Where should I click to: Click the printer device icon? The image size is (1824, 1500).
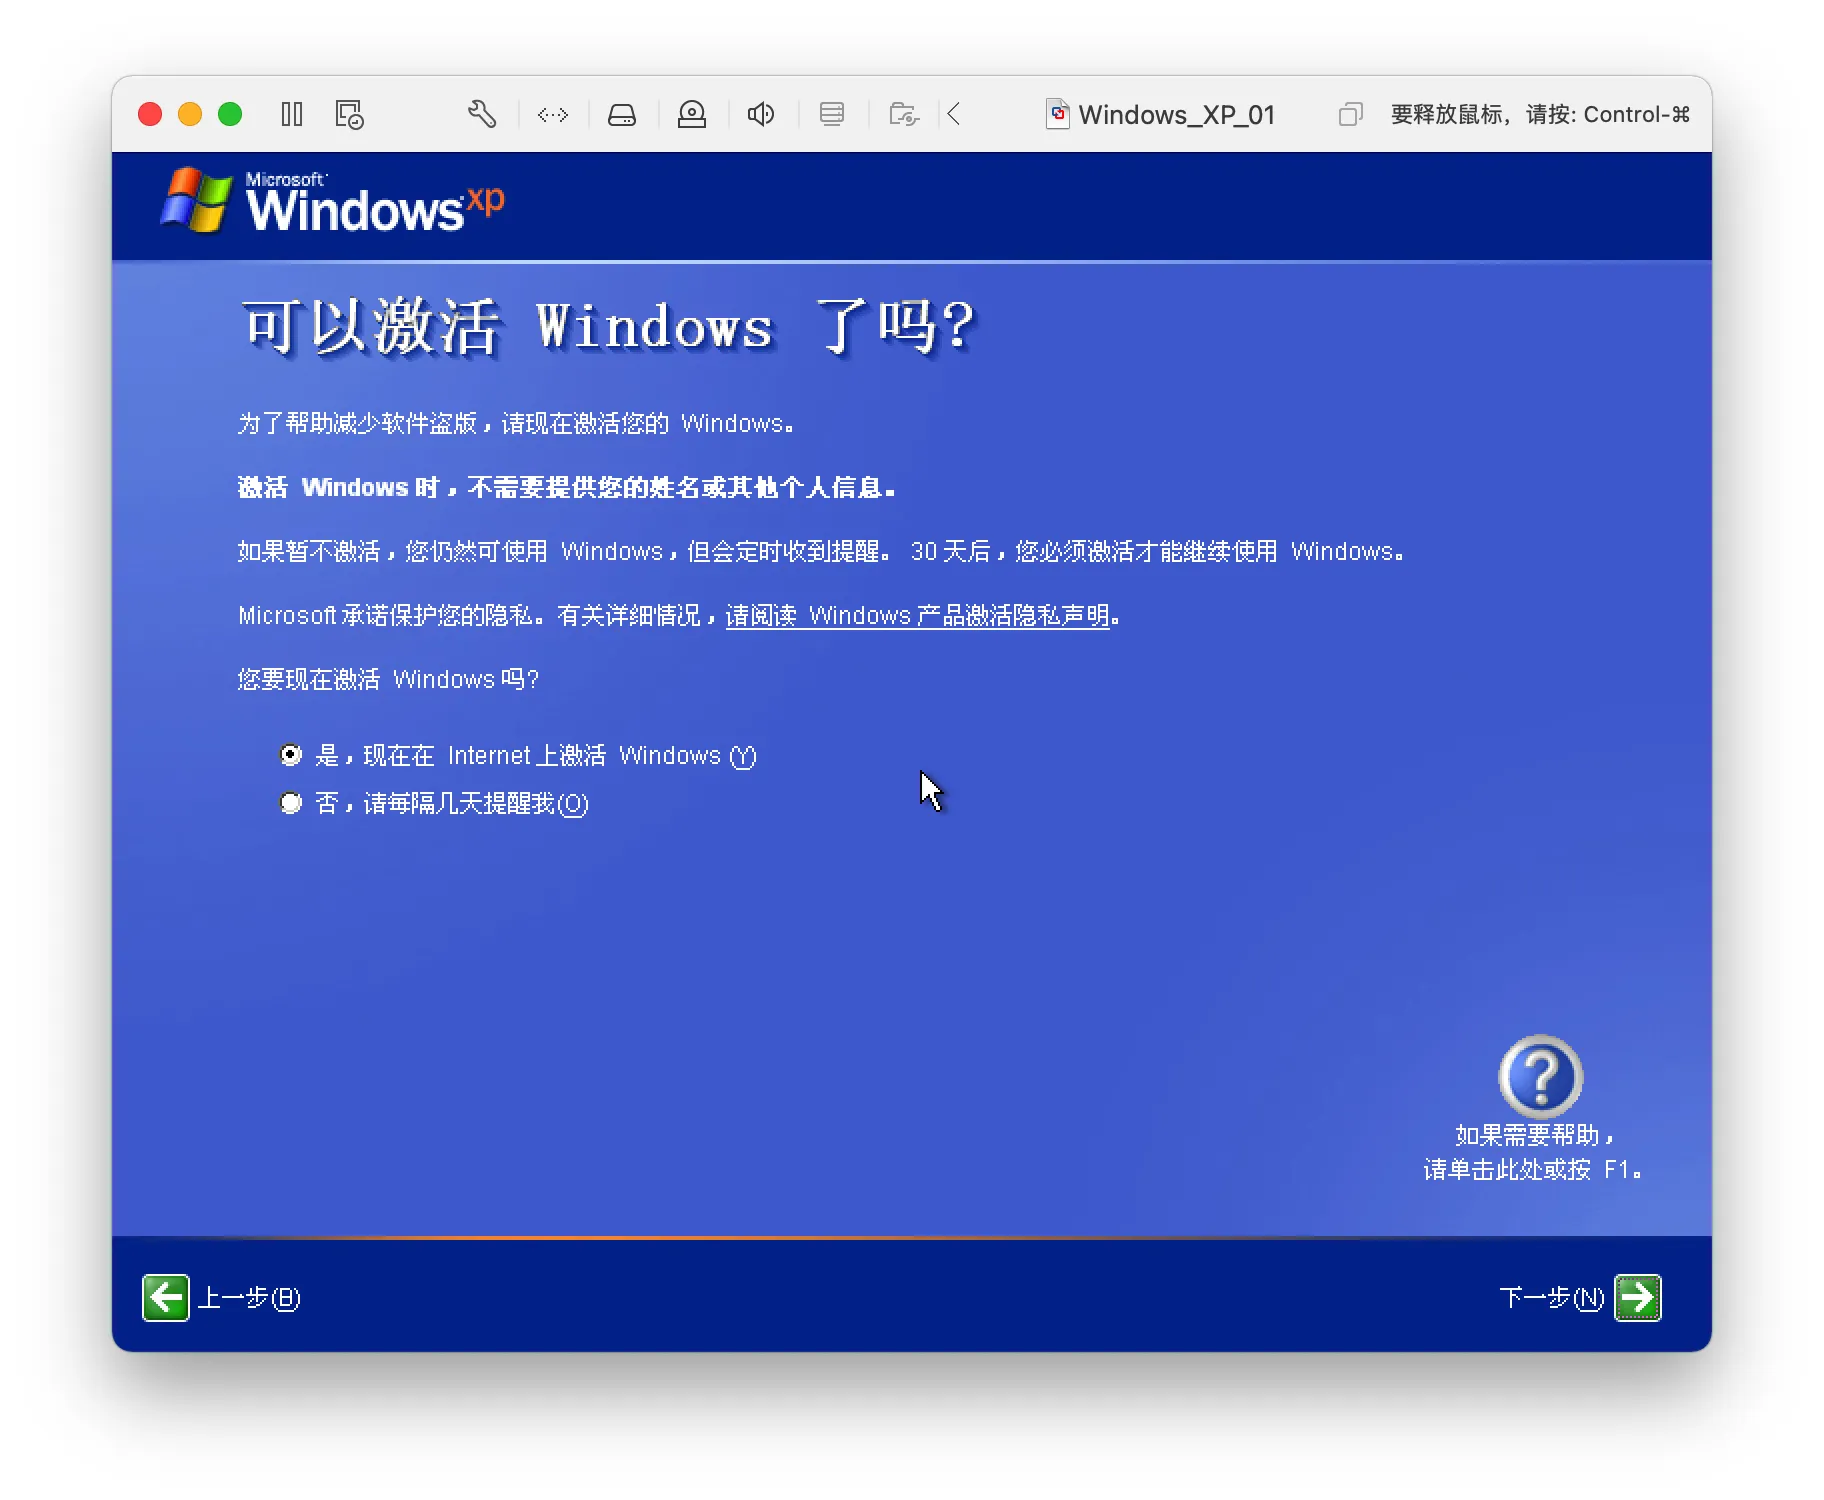pyautogui.click(x=832, y=114)
